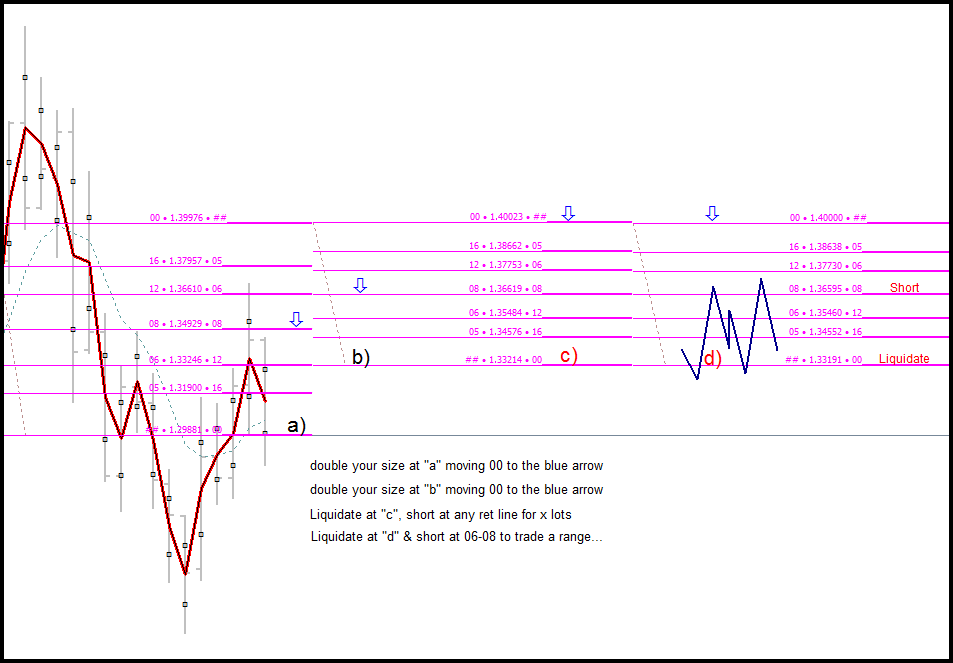This screenshot has height=663, width=953.
Task: Select the 16 • 1.37957 • 05 level label
Action: (186, 261)
